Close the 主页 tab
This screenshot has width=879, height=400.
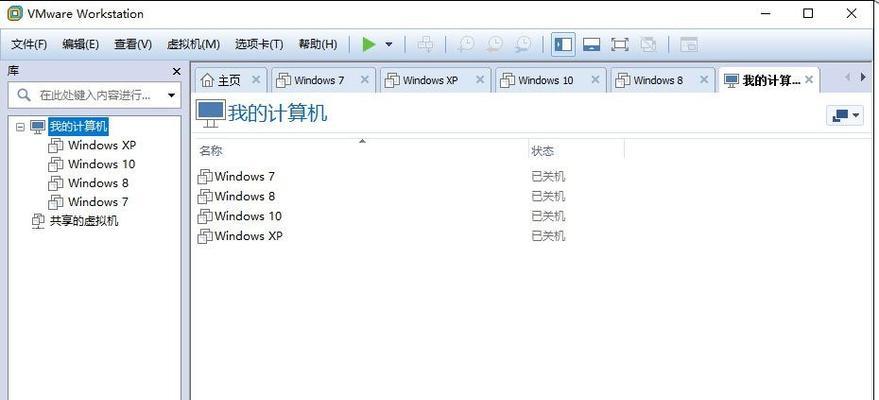coord(256,80)
